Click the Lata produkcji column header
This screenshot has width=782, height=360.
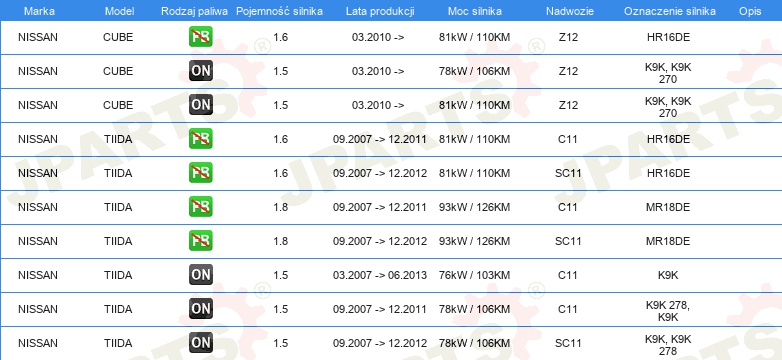coord(380,11)
